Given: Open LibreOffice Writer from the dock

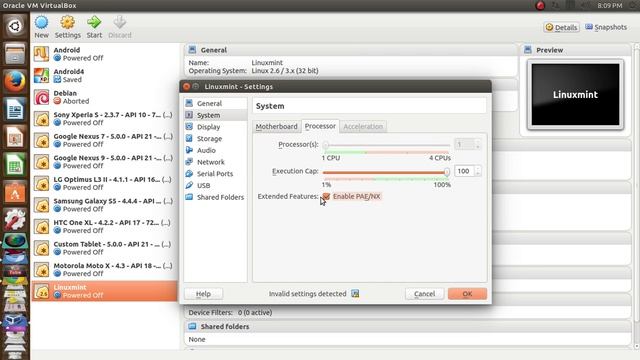Looking at the screenshot, I should (15, 109).
